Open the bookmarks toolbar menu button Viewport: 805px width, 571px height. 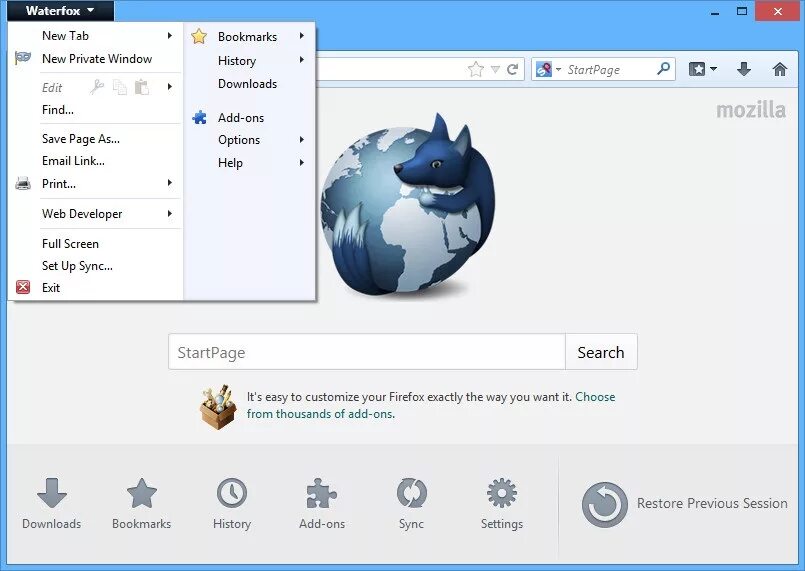click(x=703, y=69)
